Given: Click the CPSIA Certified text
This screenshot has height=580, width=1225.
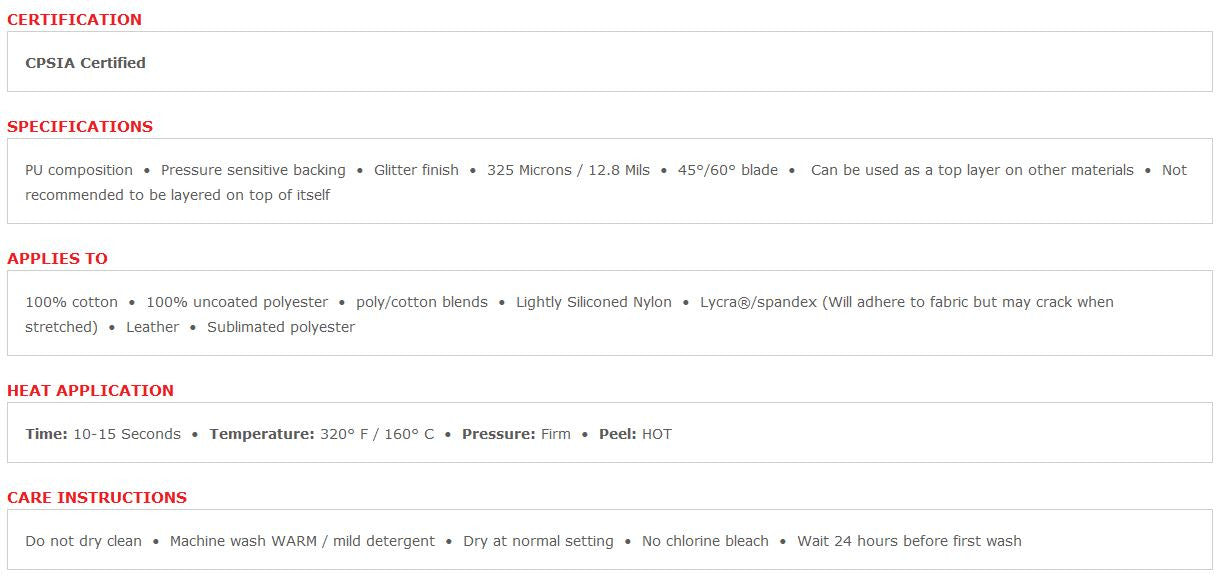Looking at the screenshot, I should point(86,63).
